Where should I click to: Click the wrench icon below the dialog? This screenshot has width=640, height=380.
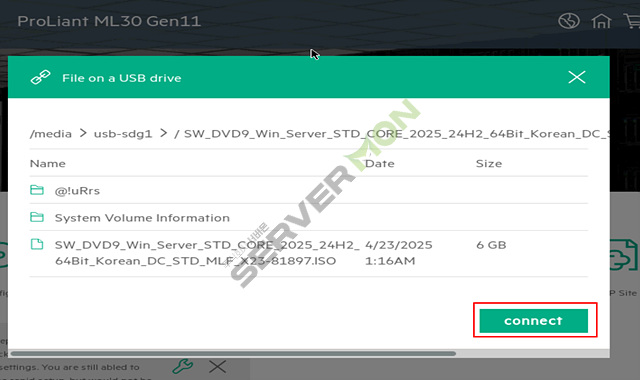pyautogui.click(x=182, y=366)
